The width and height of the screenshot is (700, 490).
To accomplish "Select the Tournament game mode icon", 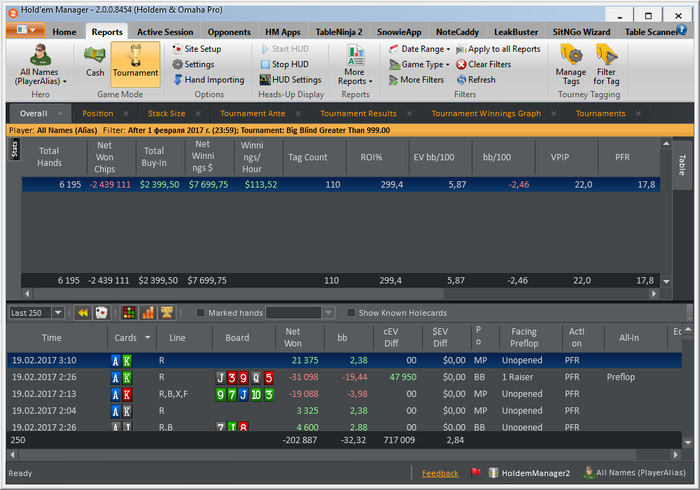I will (x=135, y=62).
